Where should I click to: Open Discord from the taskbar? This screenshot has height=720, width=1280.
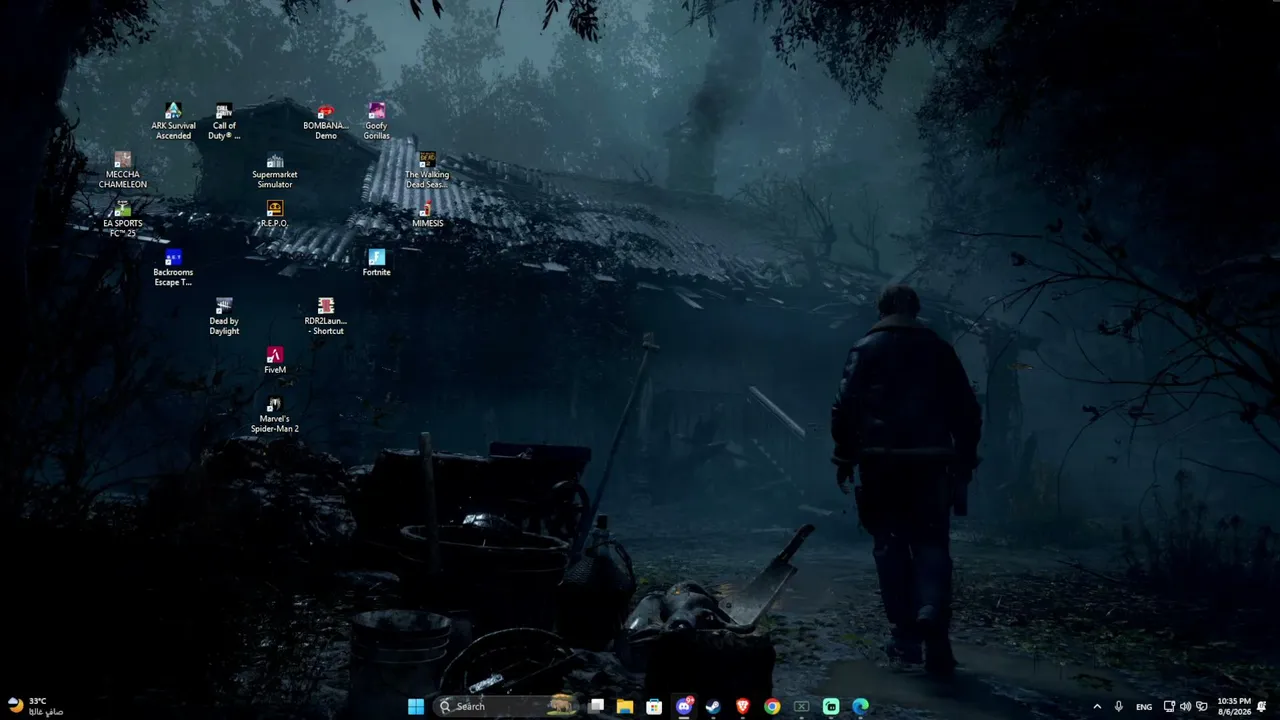click(x=684, y=706)
